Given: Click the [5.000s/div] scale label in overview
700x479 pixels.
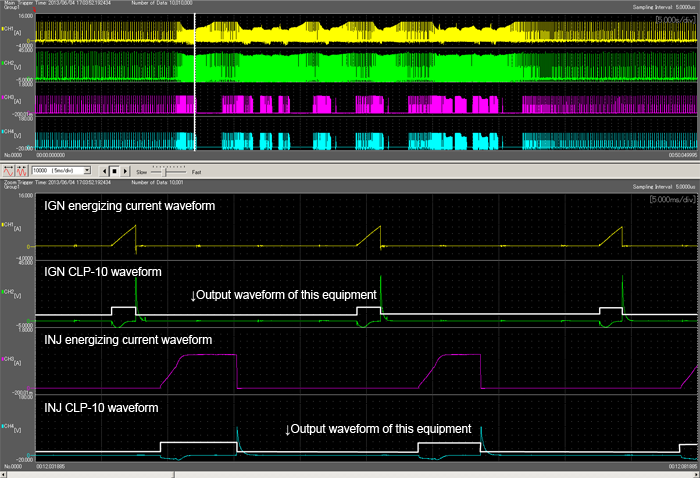Looking at the screenshot, I should [x=675, y=20].
